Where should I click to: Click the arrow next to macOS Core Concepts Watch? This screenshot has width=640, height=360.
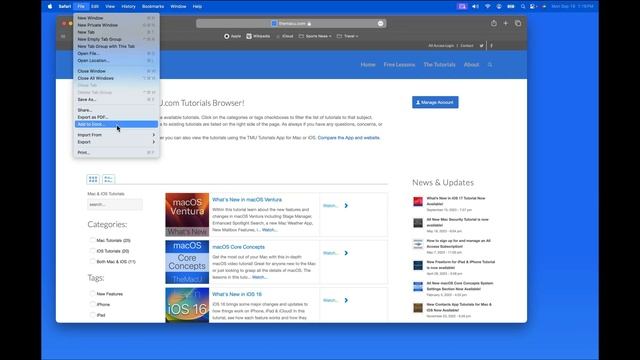pyautogui.click(x=346, y=253)
